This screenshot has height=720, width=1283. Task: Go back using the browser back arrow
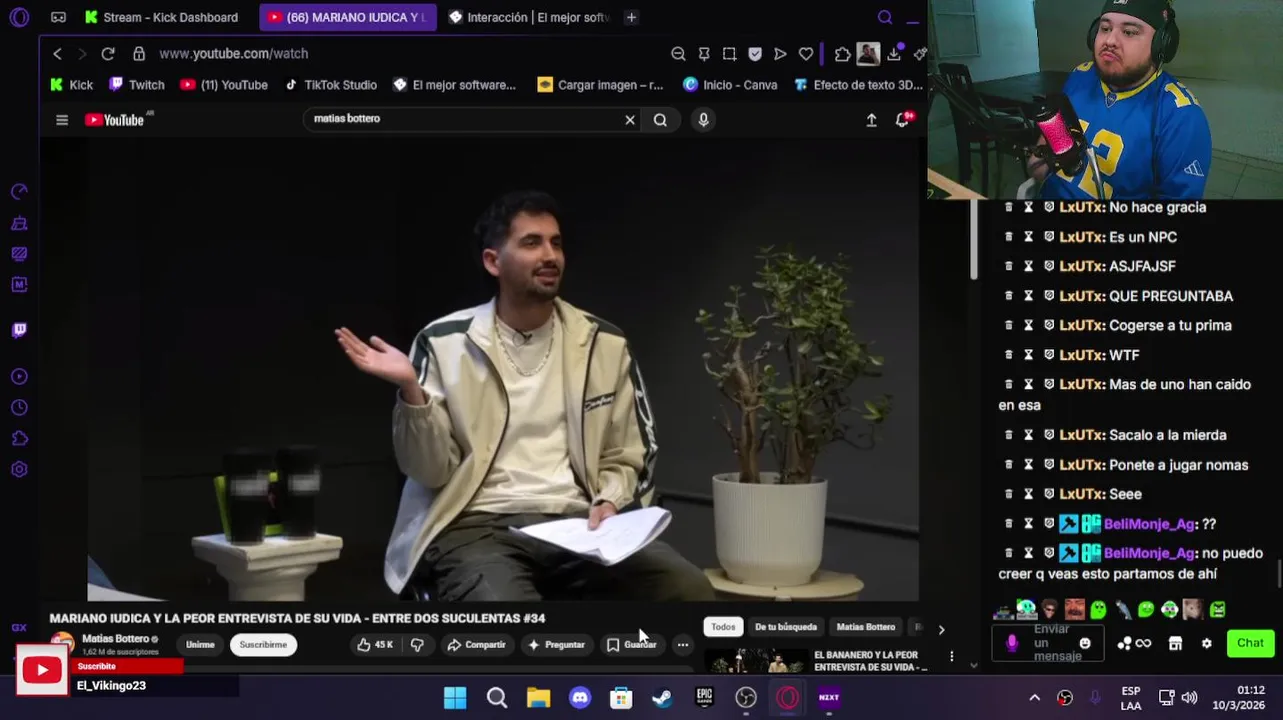(57, 53)
